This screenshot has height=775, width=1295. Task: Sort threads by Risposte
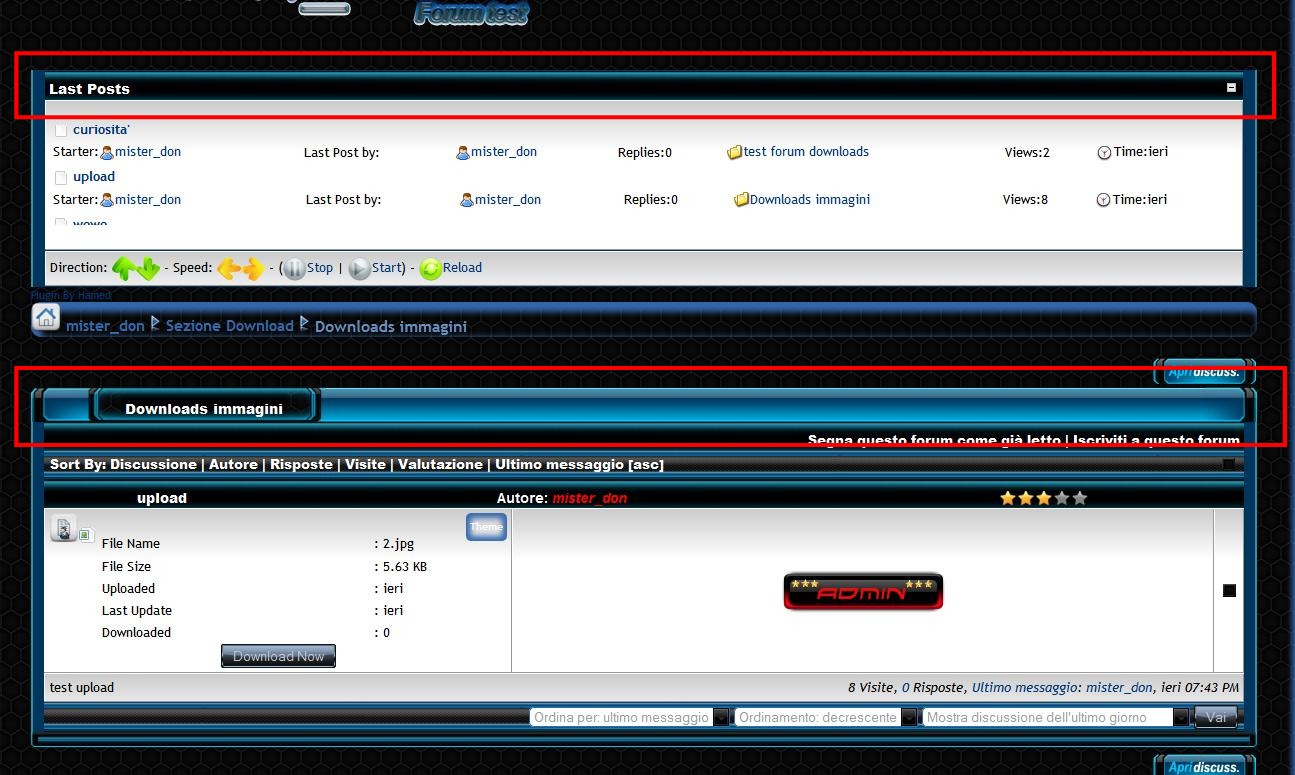tap(301, 464)
